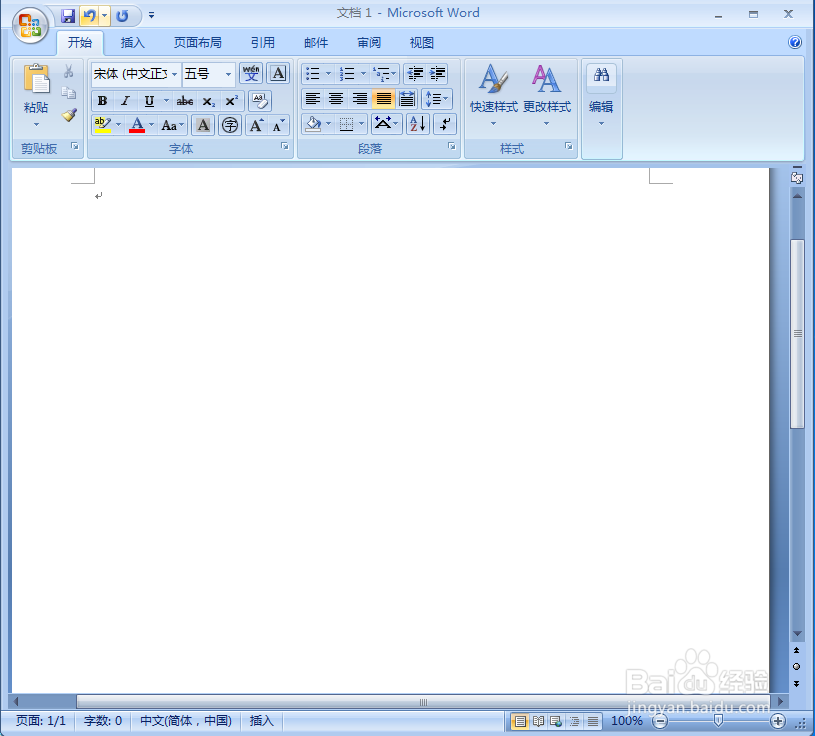Open the font dialog launcher
Screen dimensions: 815x736
tap(285, 147)
